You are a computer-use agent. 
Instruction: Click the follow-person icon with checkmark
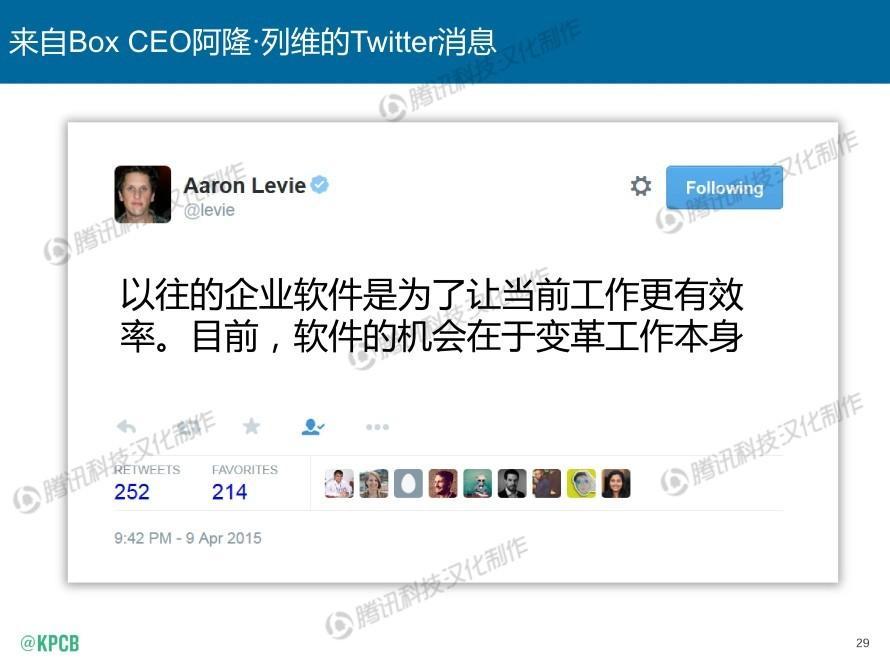pos(313,427)
